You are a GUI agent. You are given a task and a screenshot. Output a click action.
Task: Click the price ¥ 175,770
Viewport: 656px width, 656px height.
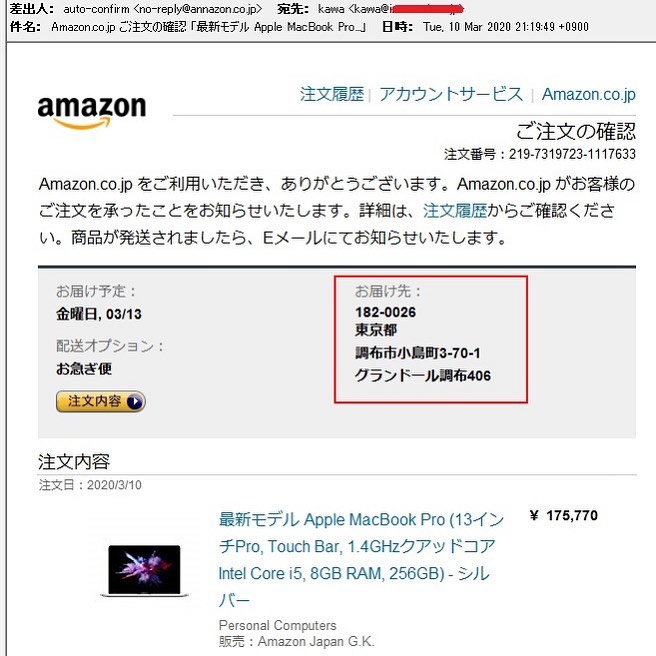(564, 515)
